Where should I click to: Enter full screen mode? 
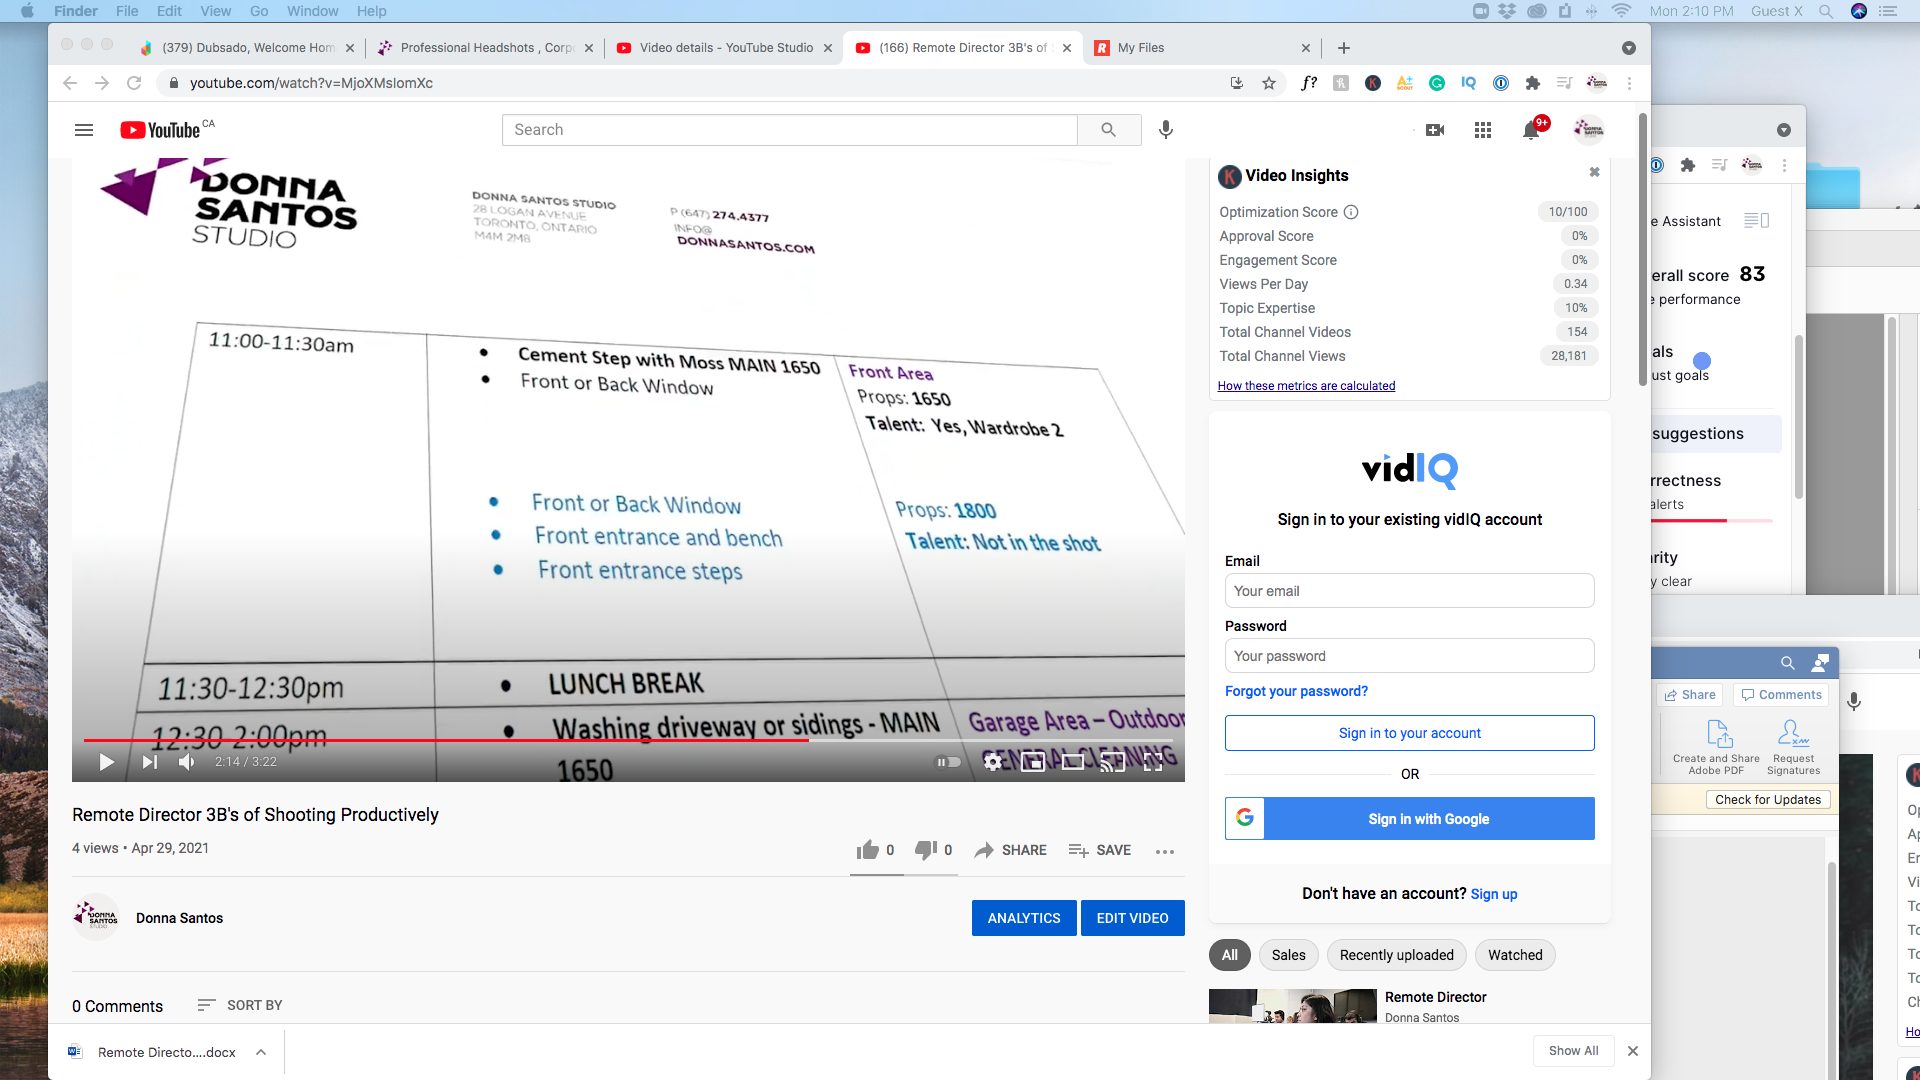point(1153,762)
